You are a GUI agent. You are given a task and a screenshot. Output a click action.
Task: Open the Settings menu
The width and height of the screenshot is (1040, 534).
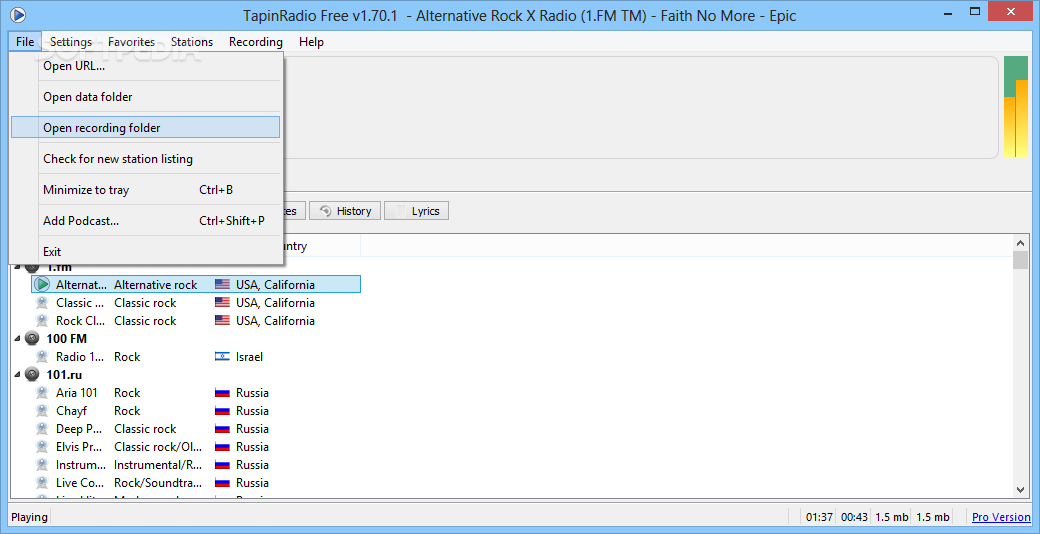[71, 42]
